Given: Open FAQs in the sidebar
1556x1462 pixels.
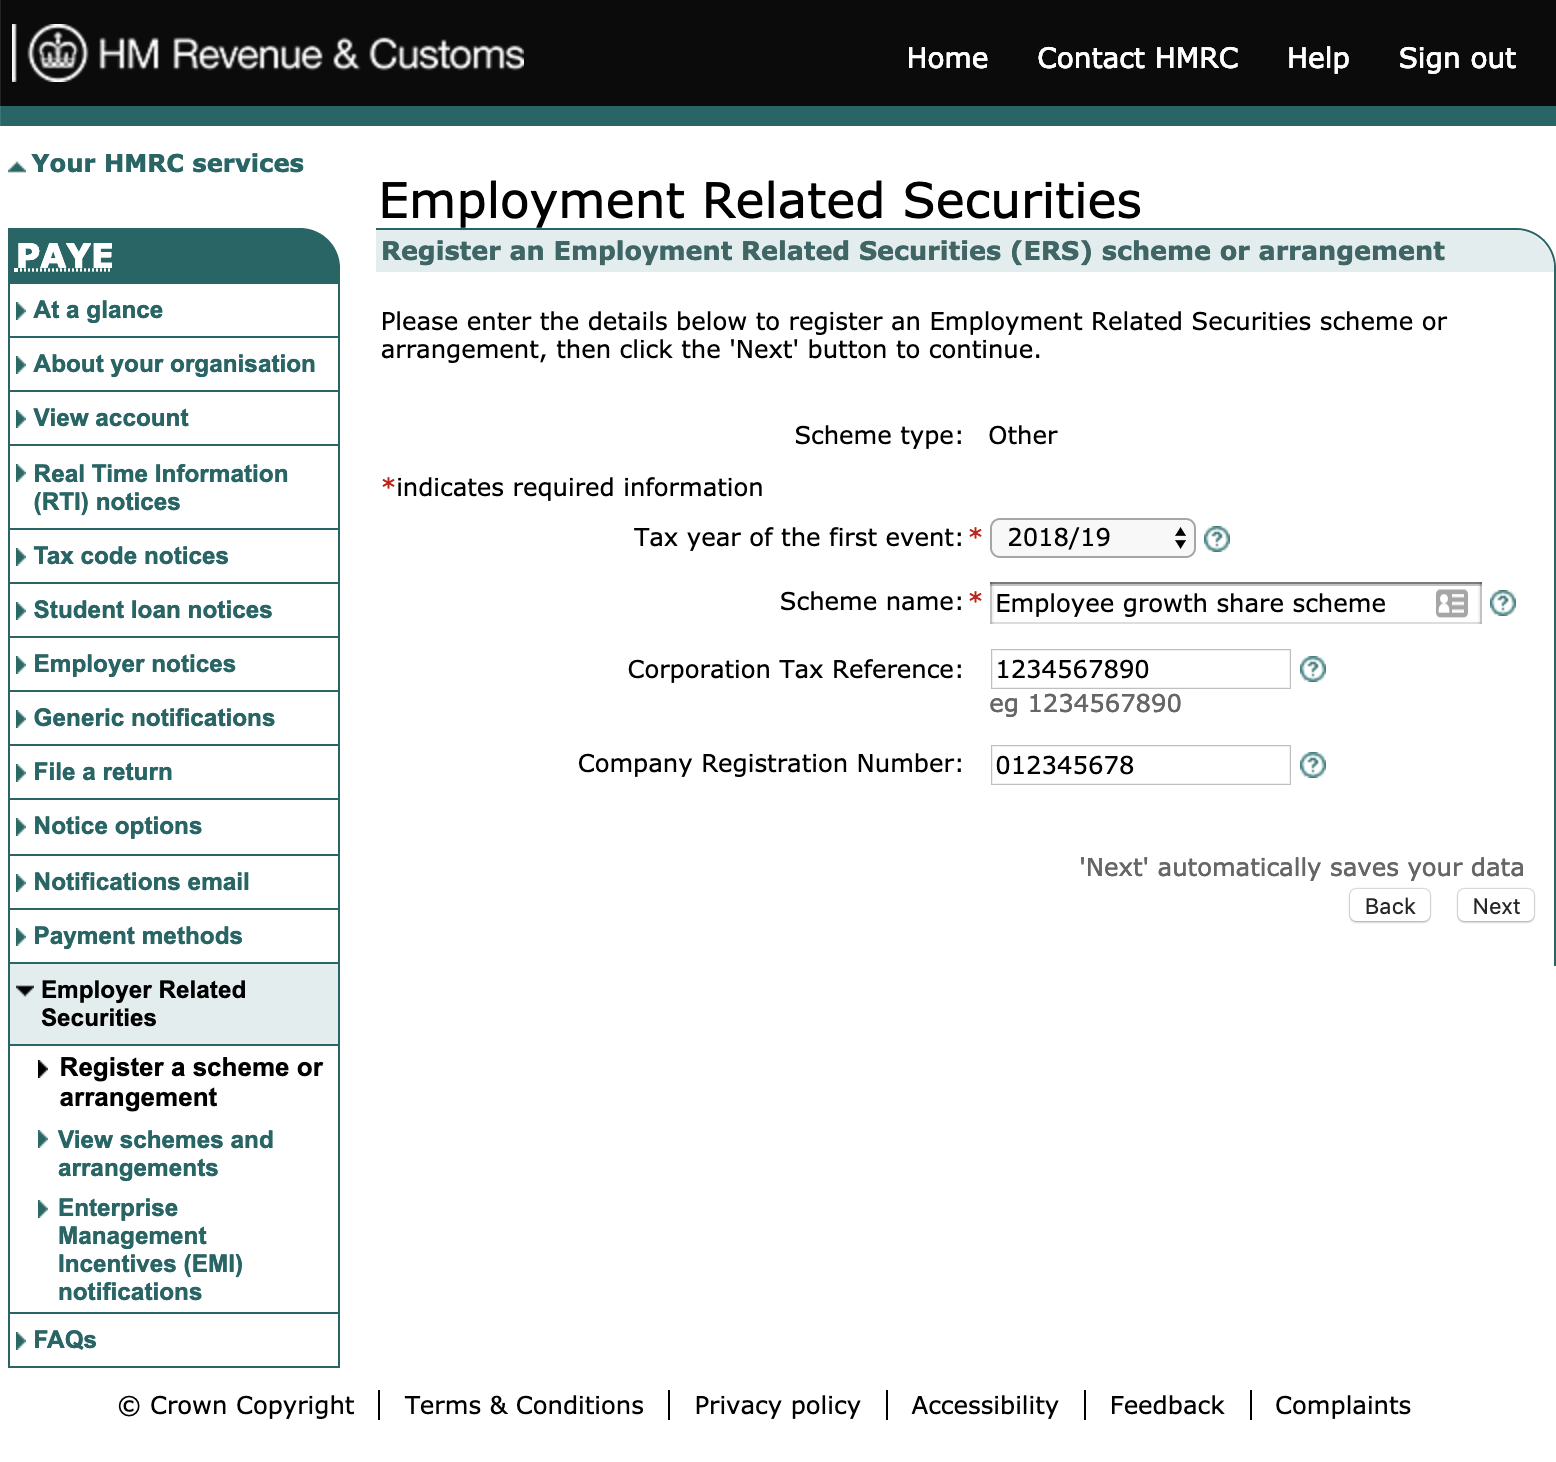Looking at the screenshot, I should (65, 1340).
